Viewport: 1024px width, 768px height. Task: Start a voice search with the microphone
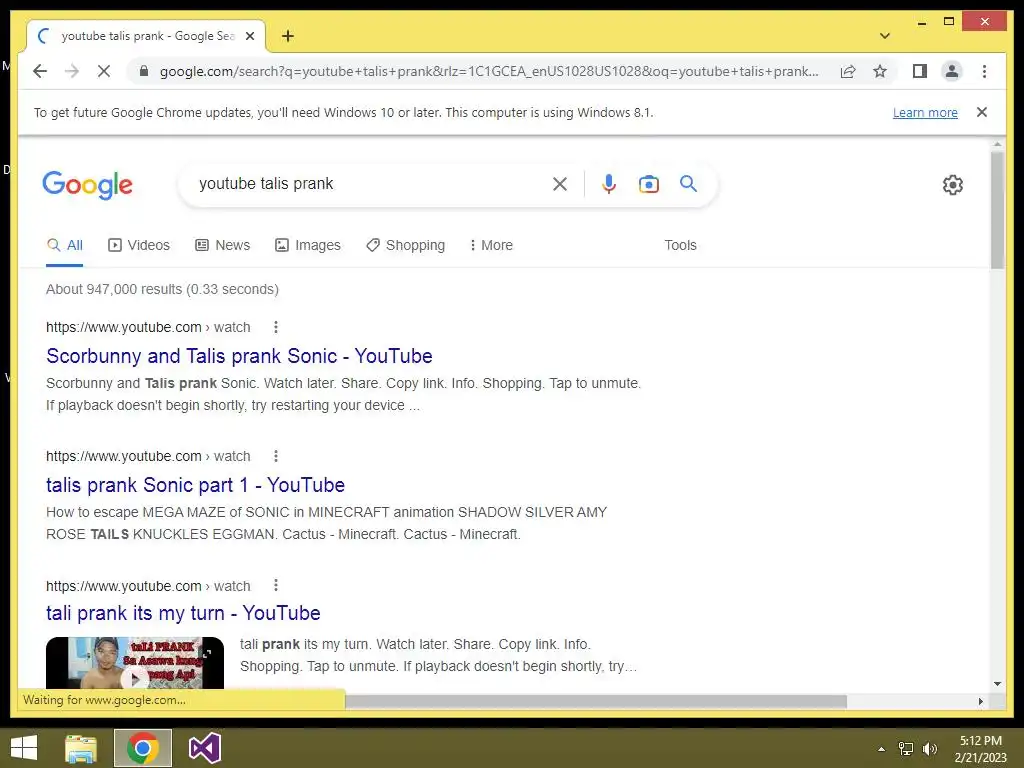point(609,184)
